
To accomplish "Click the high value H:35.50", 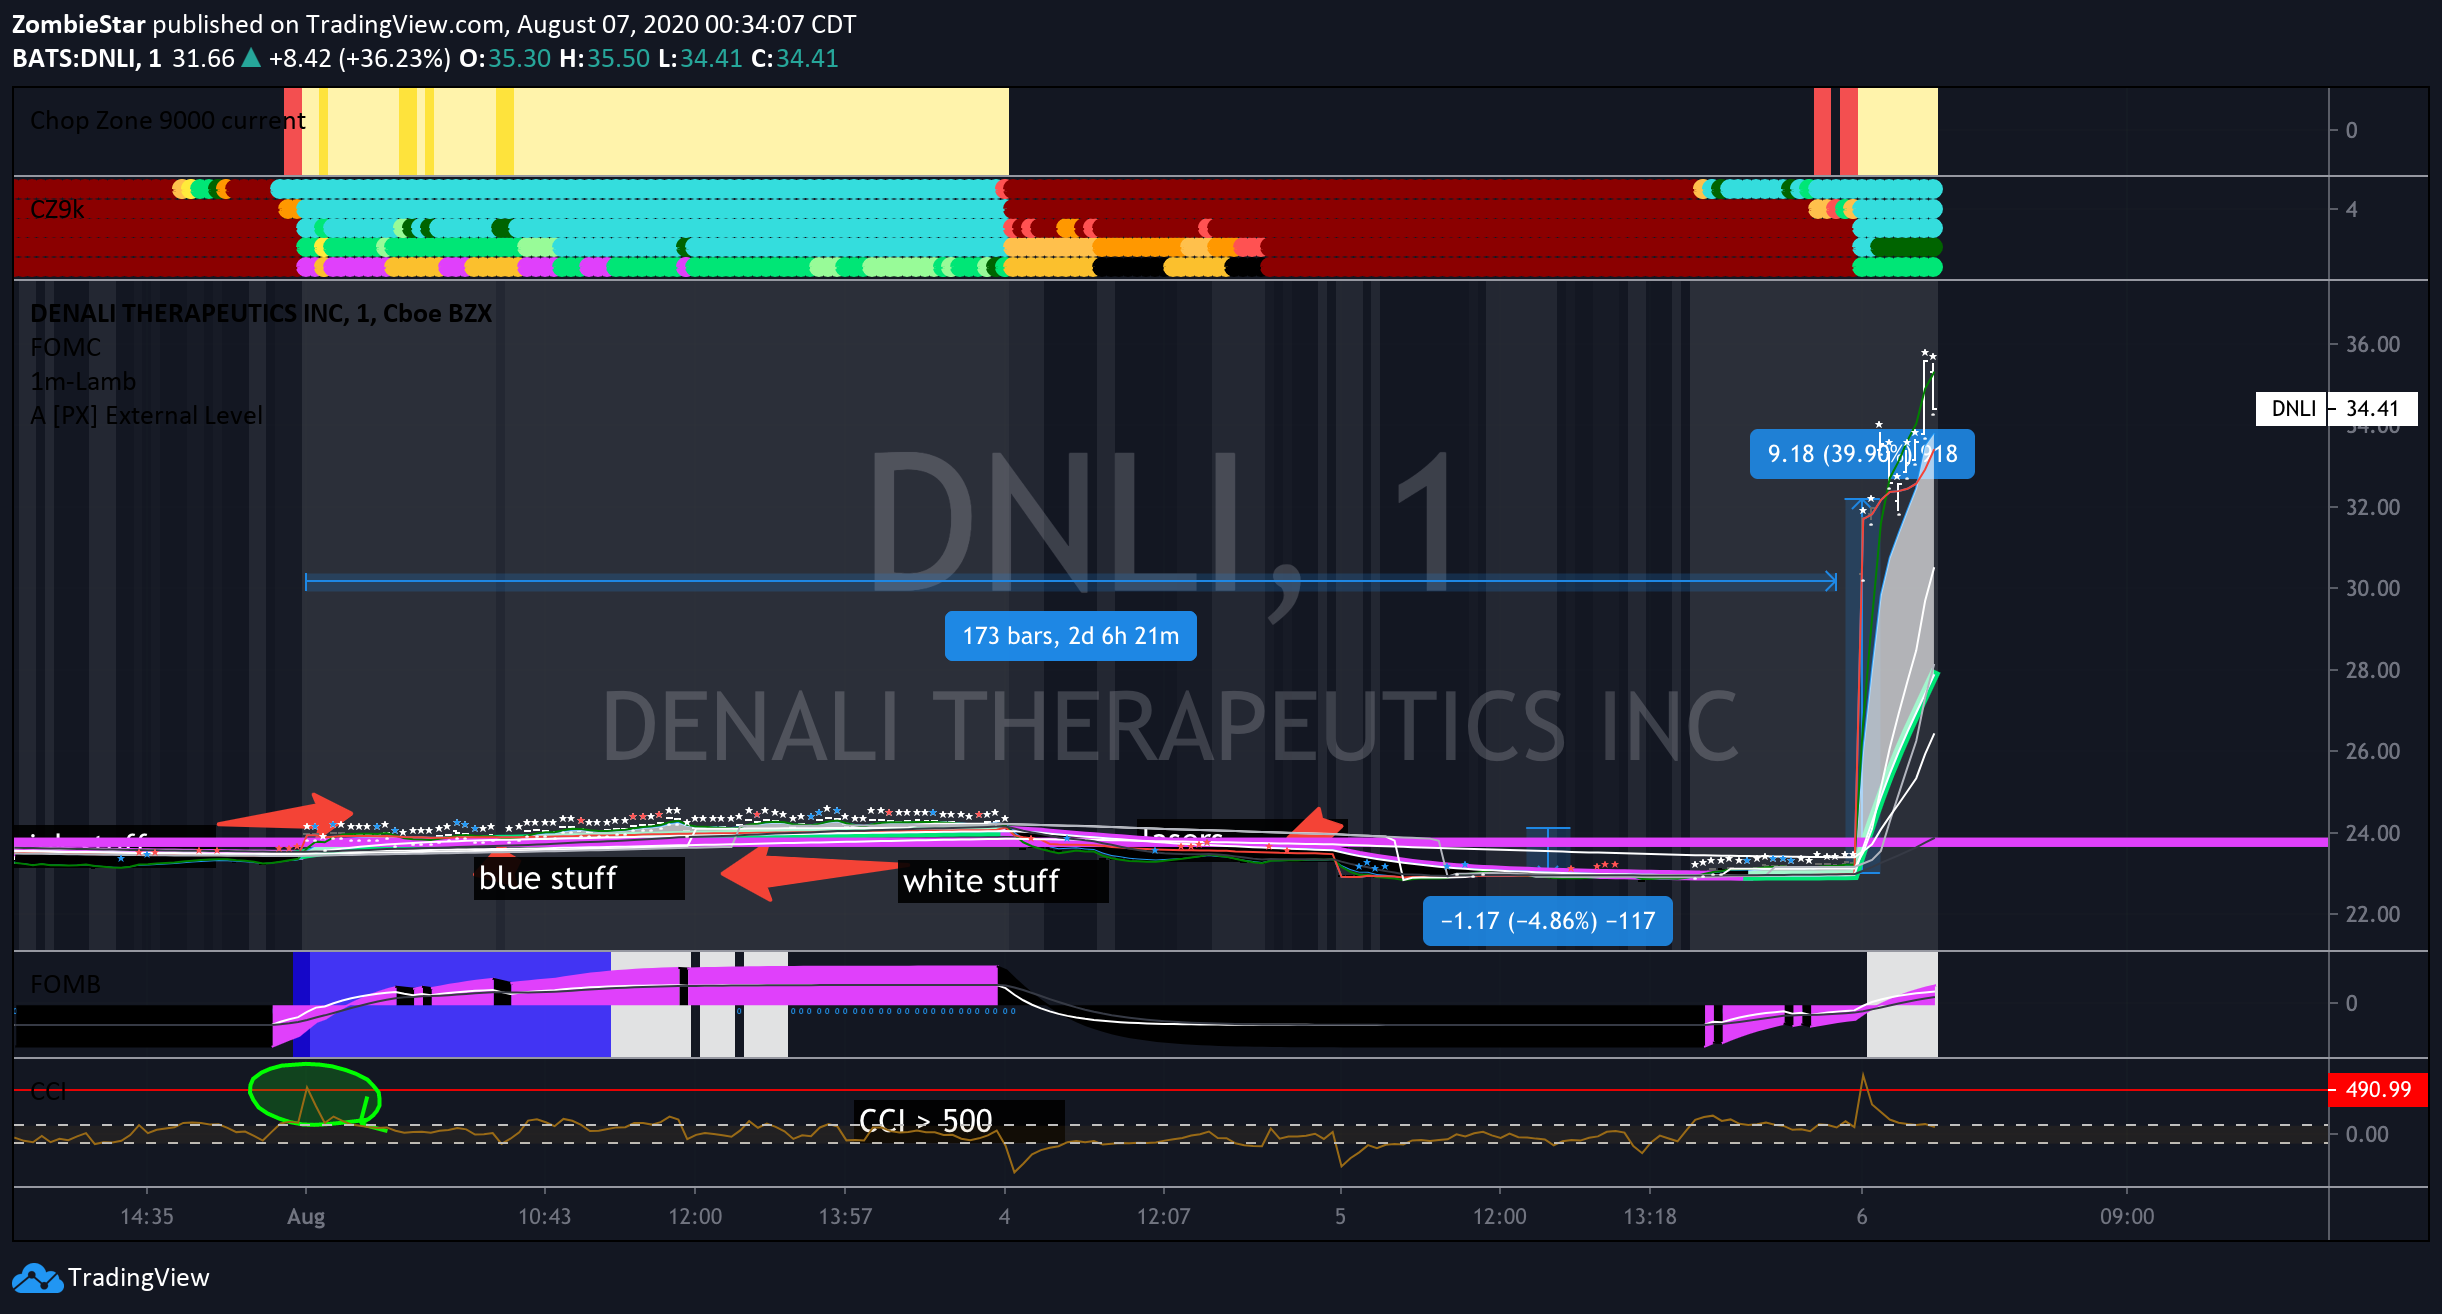I will coord(605,58).
